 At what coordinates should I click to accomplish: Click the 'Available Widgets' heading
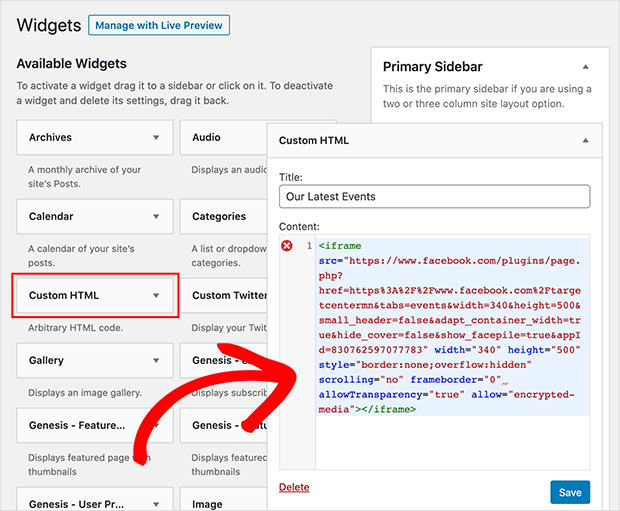(x=72, y=64)
